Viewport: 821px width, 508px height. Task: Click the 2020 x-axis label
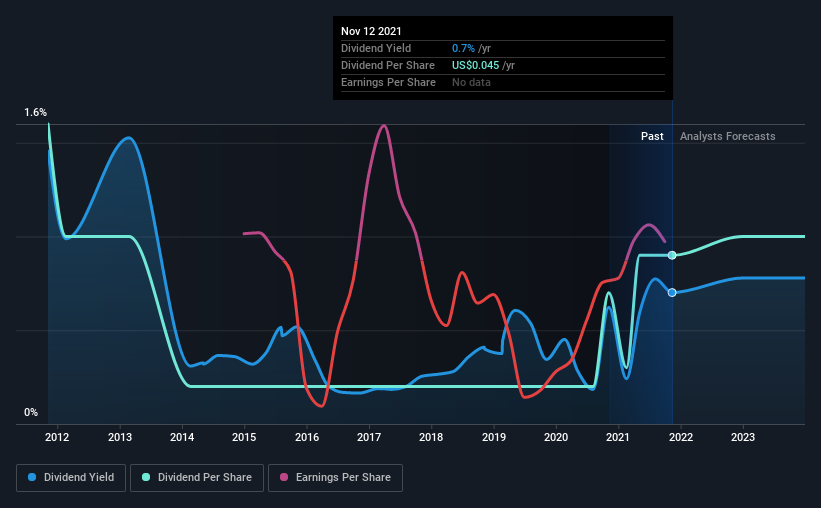click(x=556, y=437)
